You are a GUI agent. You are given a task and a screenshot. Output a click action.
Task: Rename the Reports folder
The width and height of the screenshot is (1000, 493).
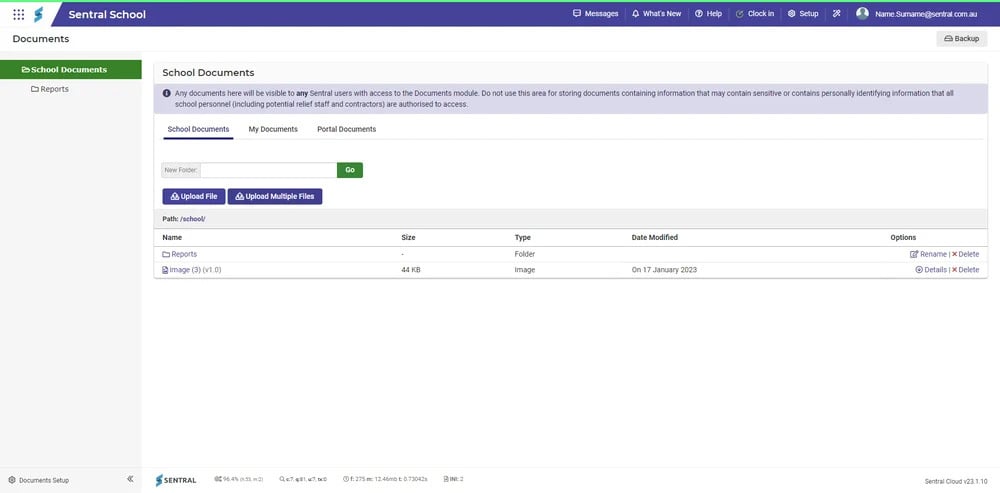coord(928,254)
